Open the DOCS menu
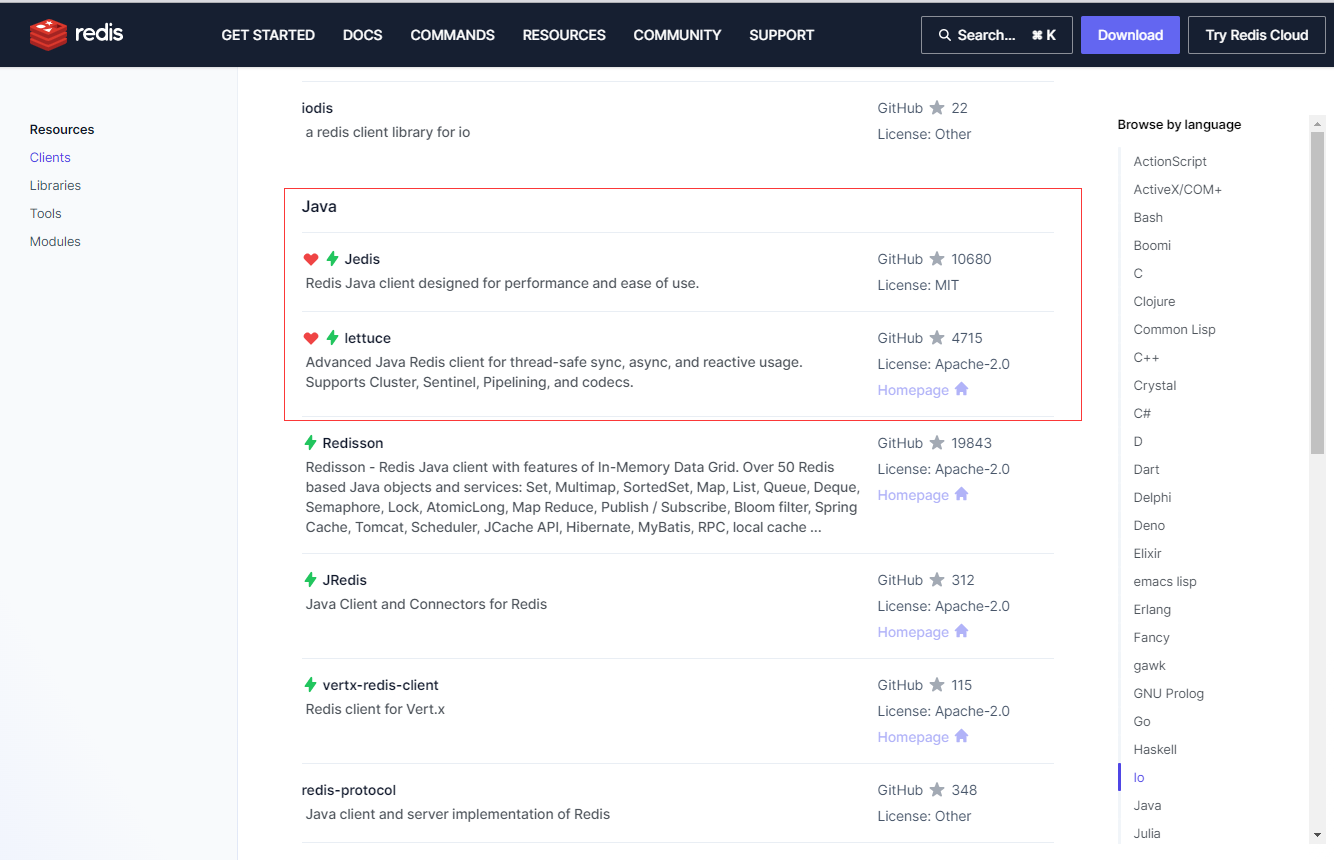This screenshot has height=860, width=1334. [x=363, y=35]
